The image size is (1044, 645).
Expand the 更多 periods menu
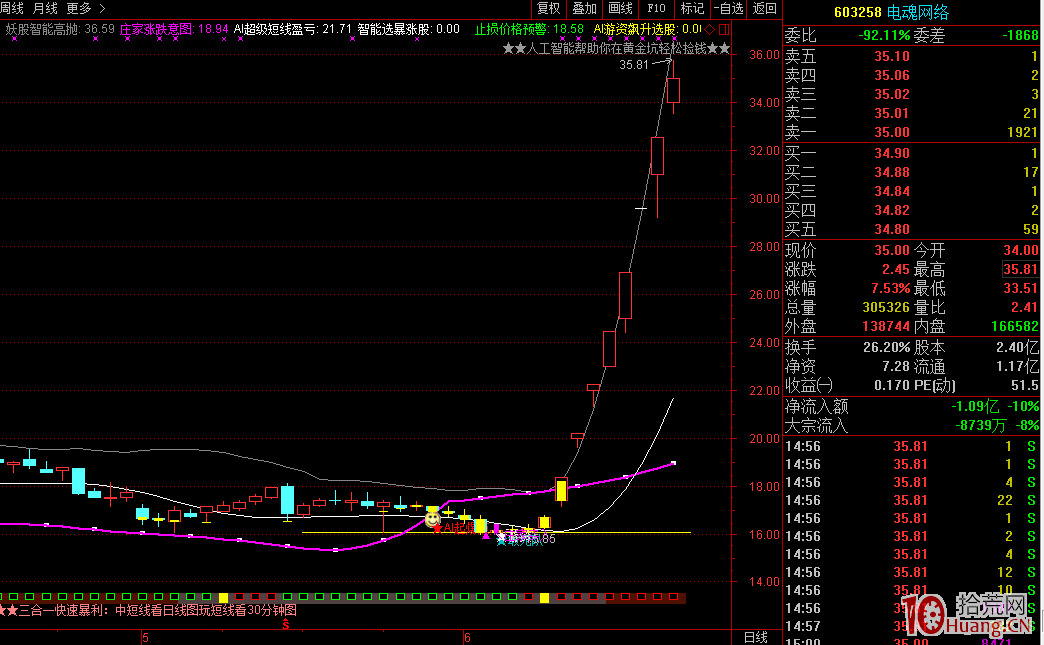point(85,8)
